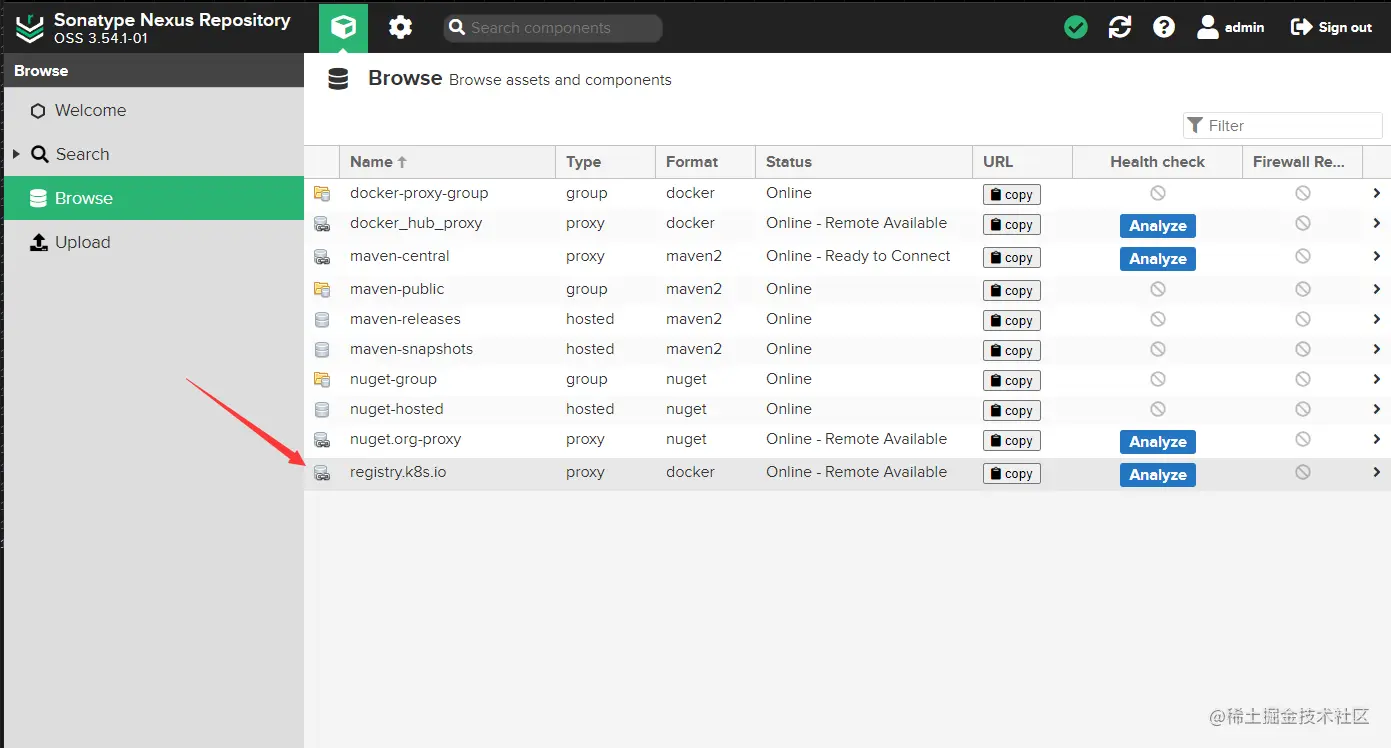Analyze the nuget.org-proxy repository
Screen dimensions: 1391x748
[x=1157, y=442]
